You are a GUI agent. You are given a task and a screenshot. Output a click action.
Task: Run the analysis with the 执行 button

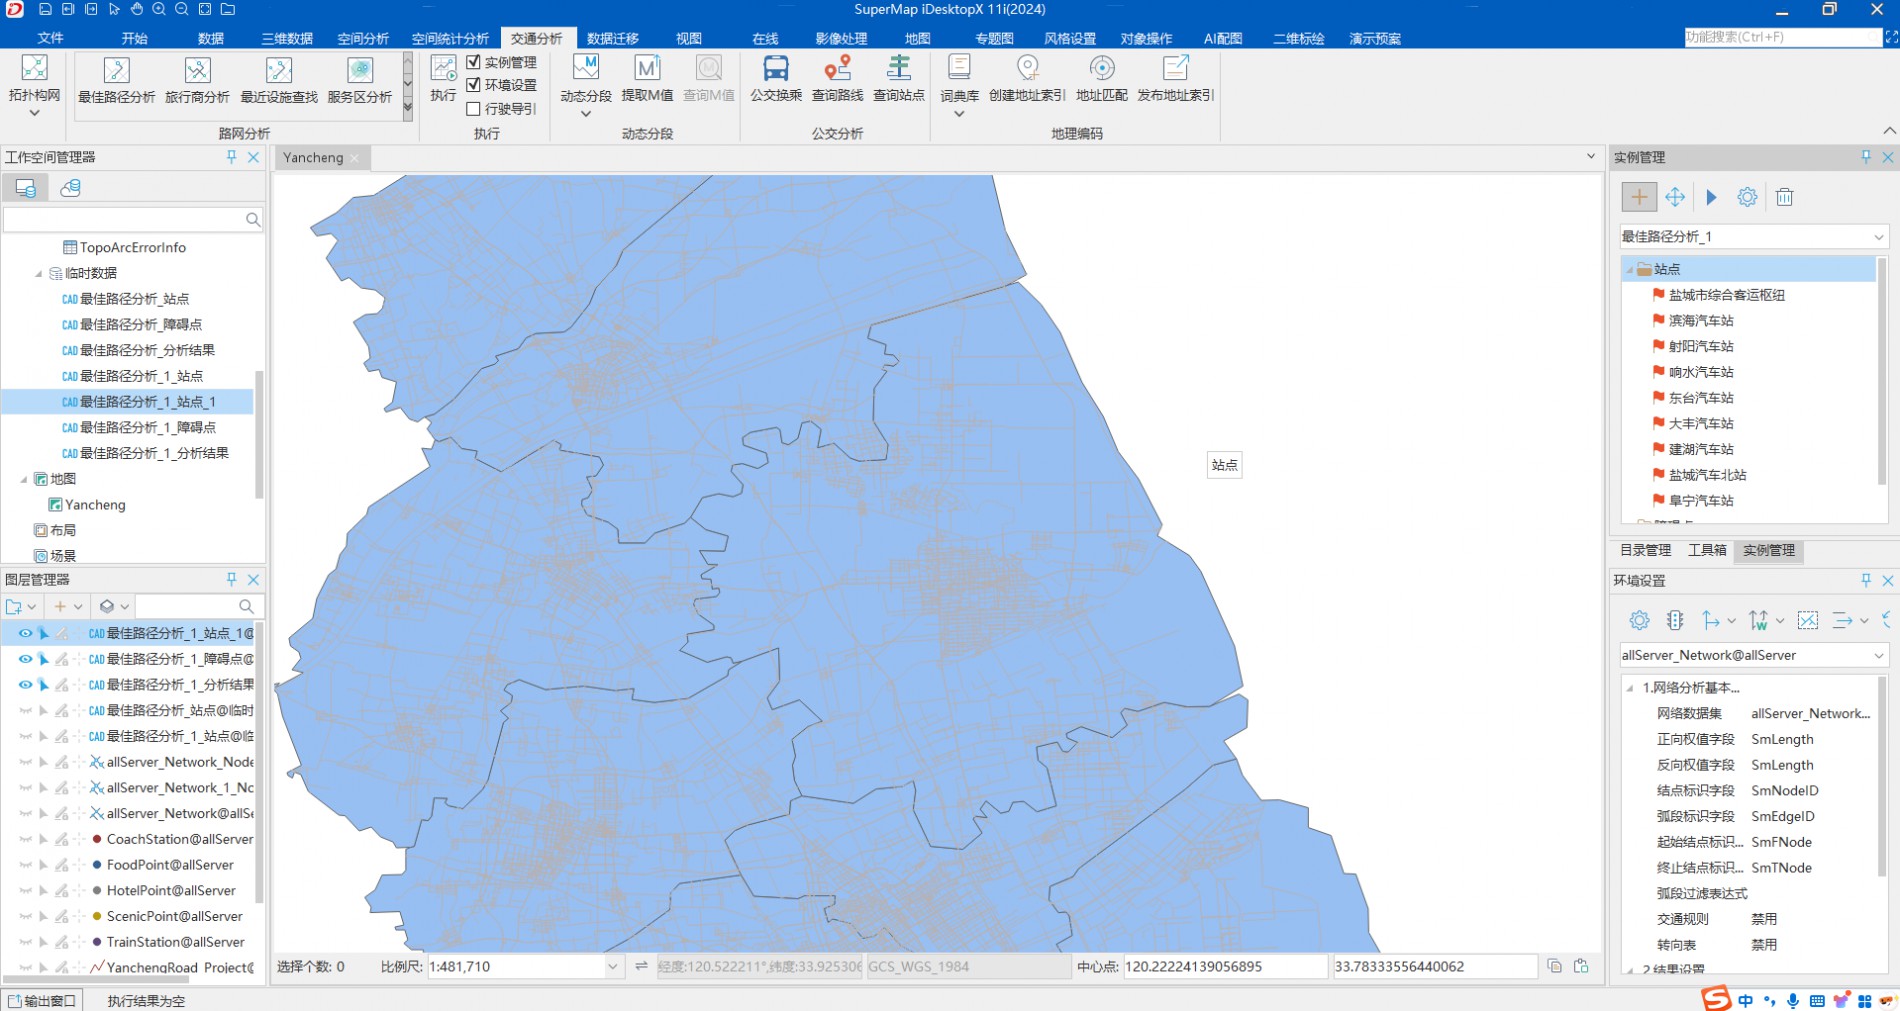[443, 78]
